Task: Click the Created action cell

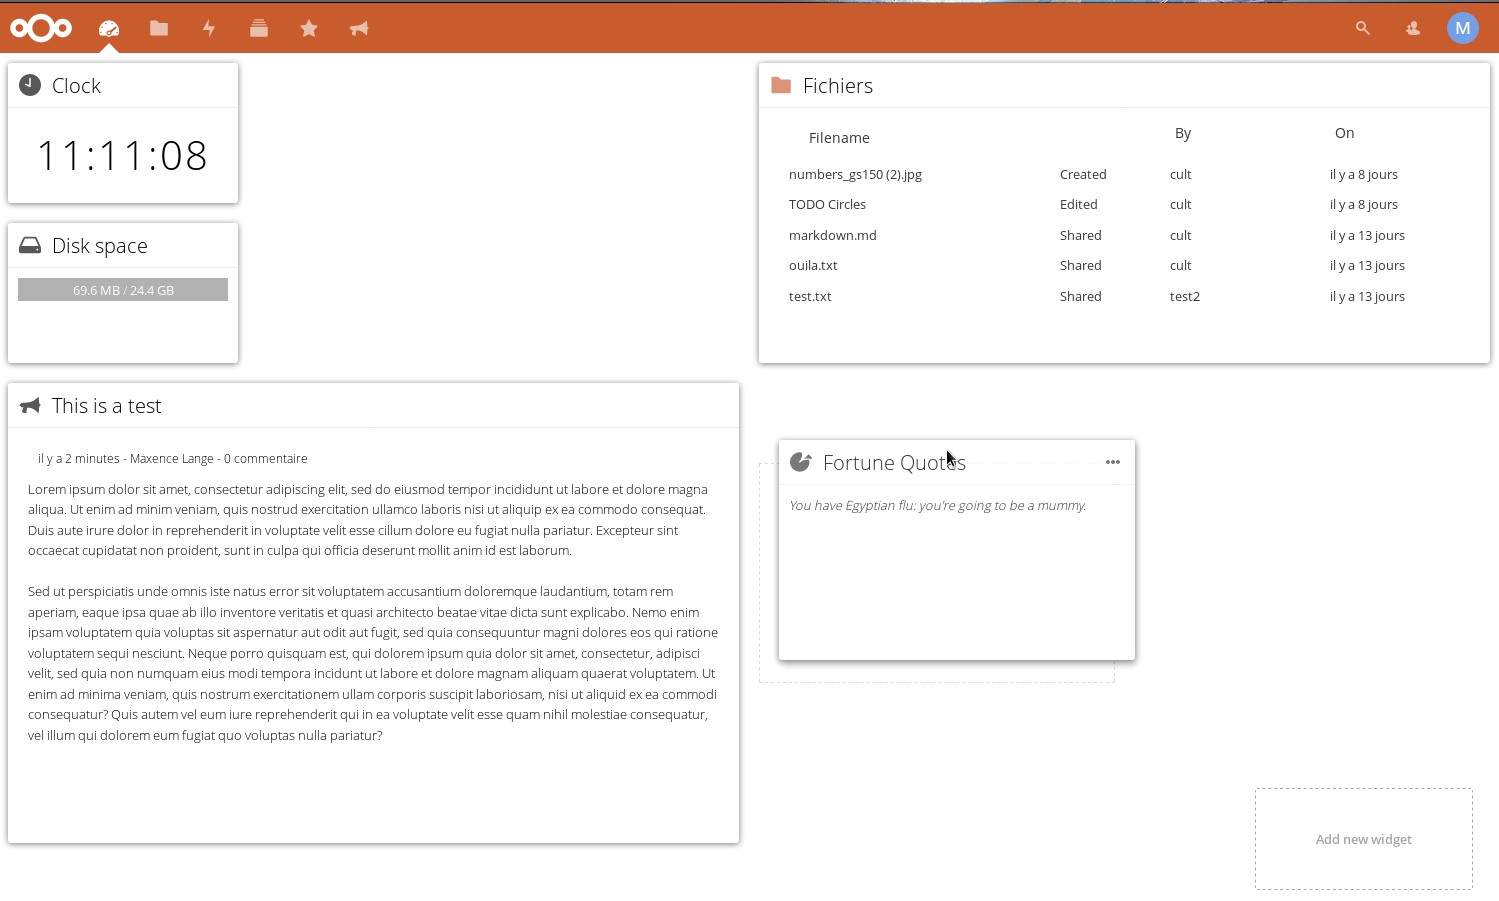Action: click(1083, 174)
